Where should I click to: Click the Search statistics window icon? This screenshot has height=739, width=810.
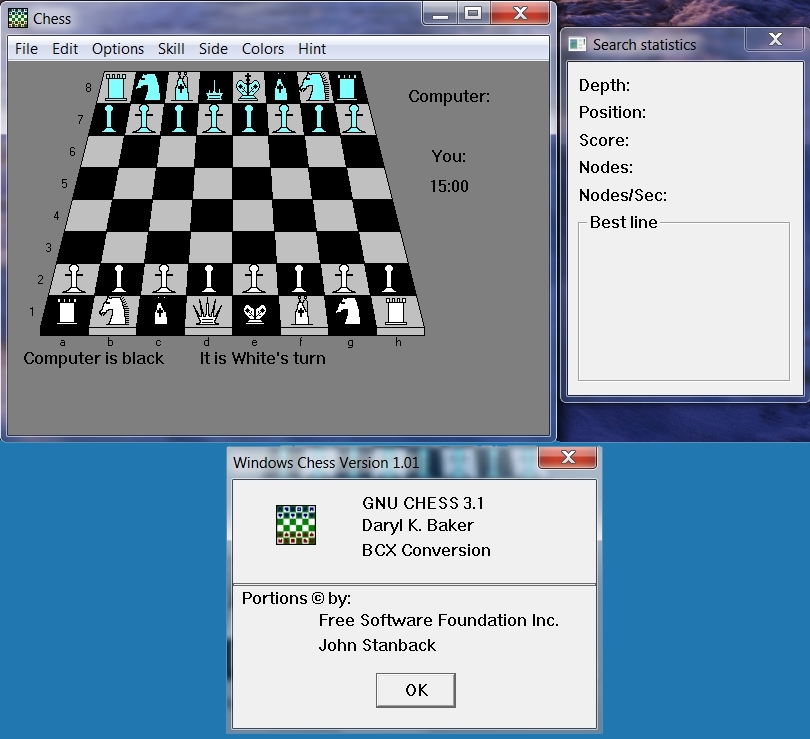point(577,44)
